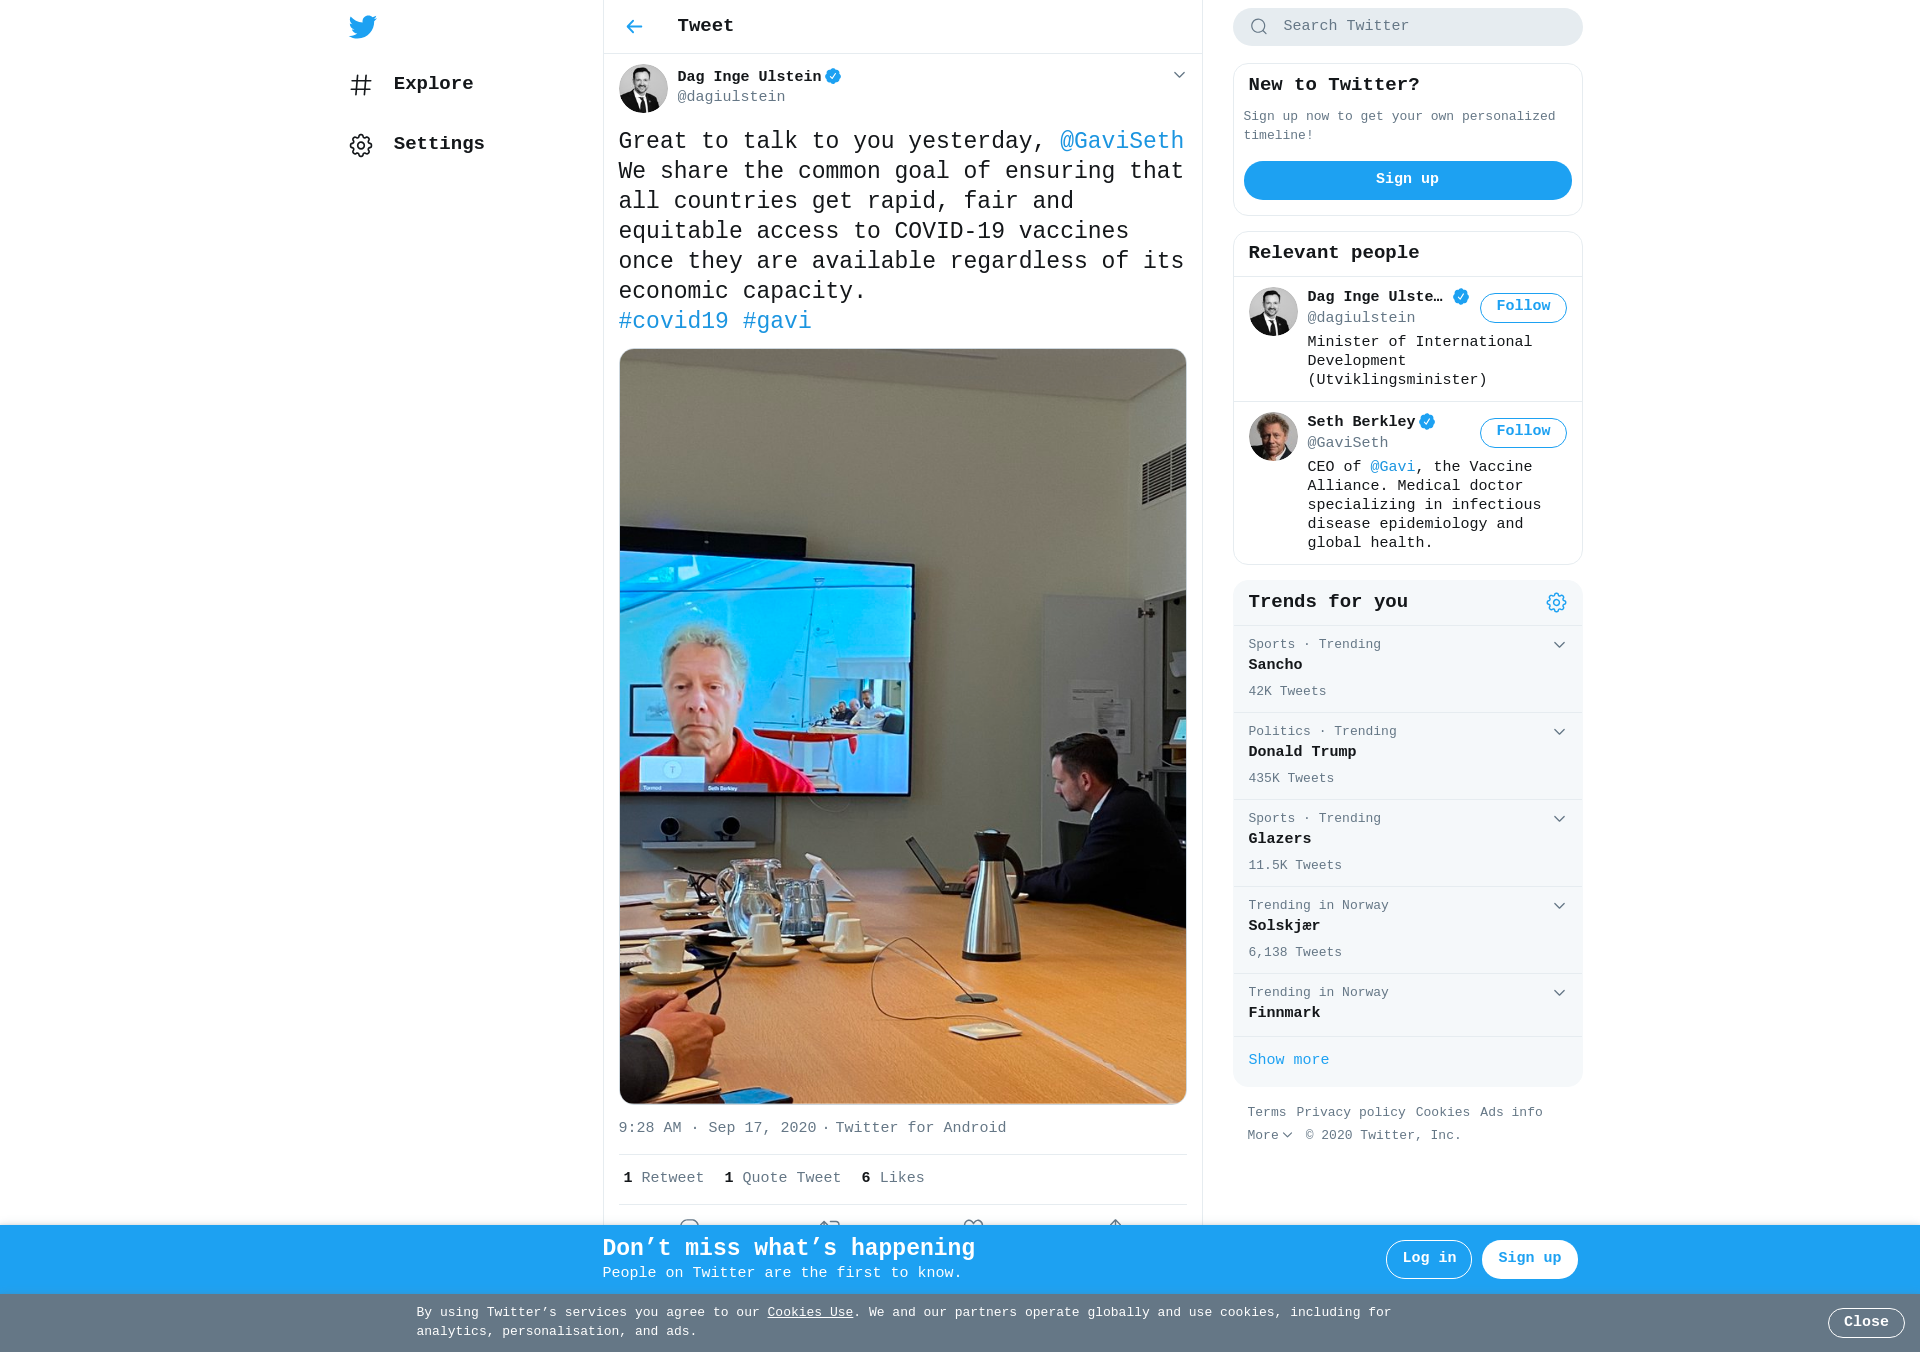Viewport: 1920px width, 1352px height.
Task: Open the tweet's attached photo
Action: click(902, 726)
